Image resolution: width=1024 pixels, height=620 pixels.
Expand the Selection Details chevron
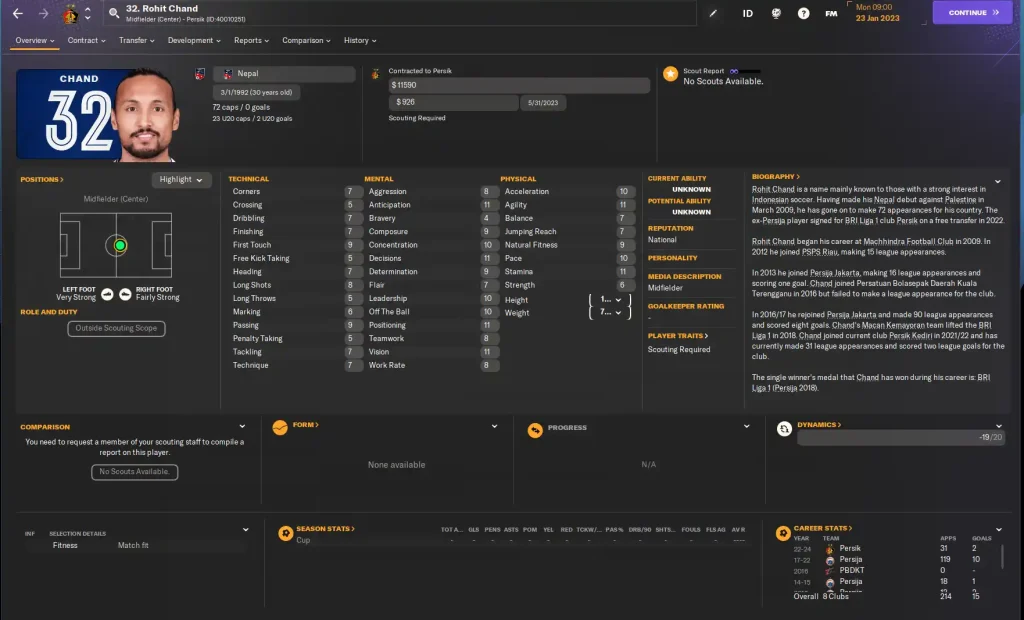[246, 530]
